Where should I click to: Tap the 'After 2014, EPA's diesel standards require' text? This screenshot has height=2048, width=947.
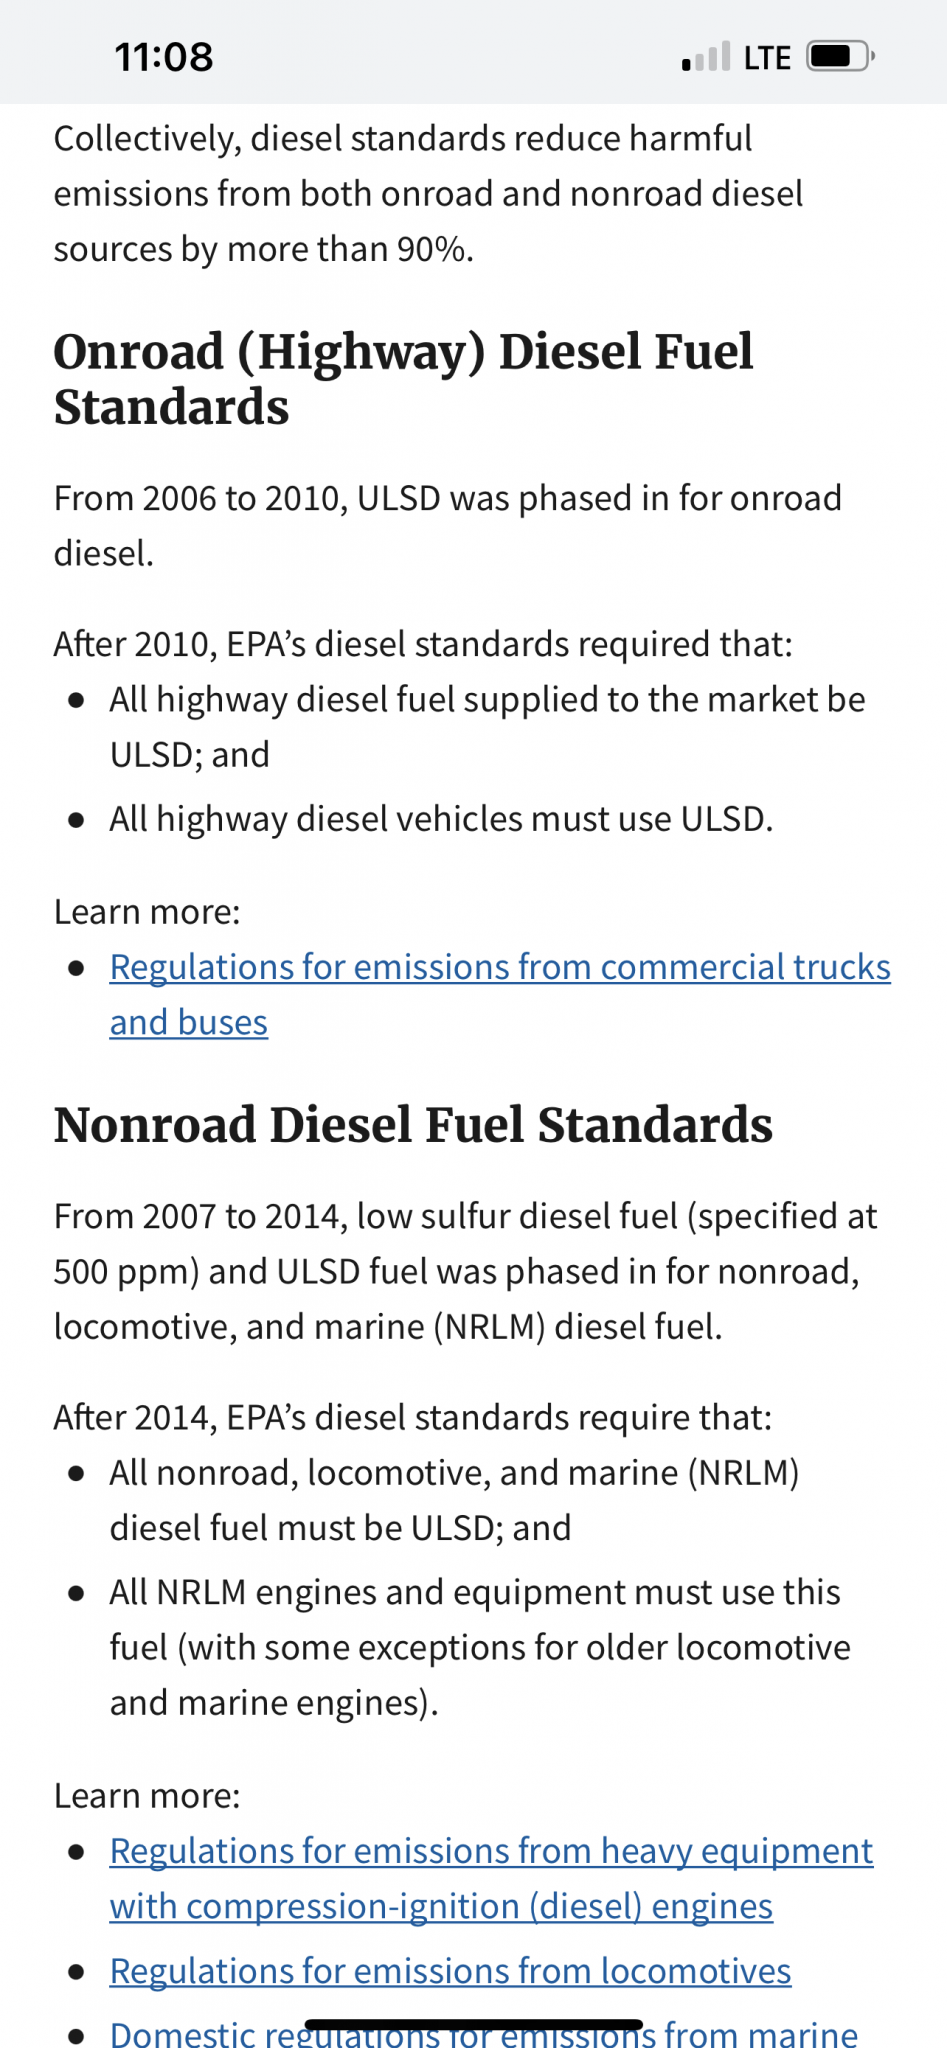pos(413,1417)
